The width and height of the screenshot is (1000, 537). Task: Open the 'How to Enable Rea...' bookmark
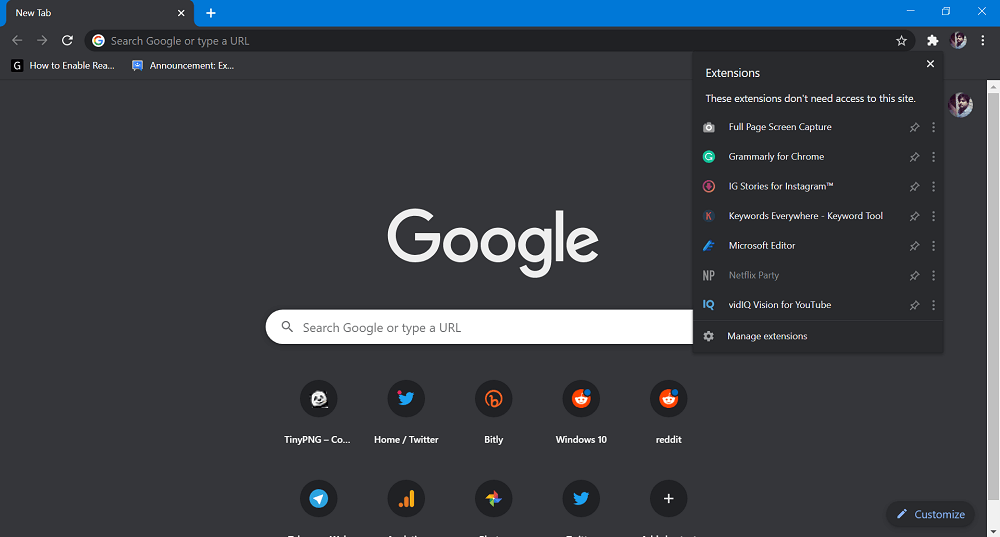(63, 66)
